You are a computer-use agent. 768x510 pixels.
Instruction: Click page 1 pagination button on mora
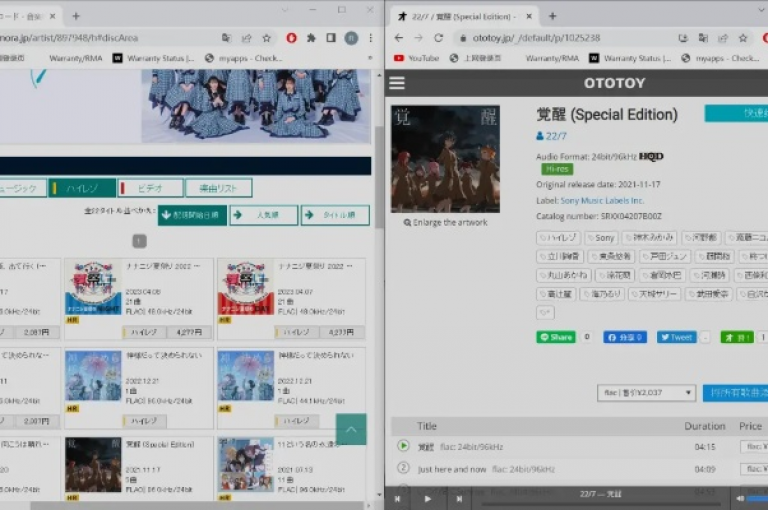139,241
